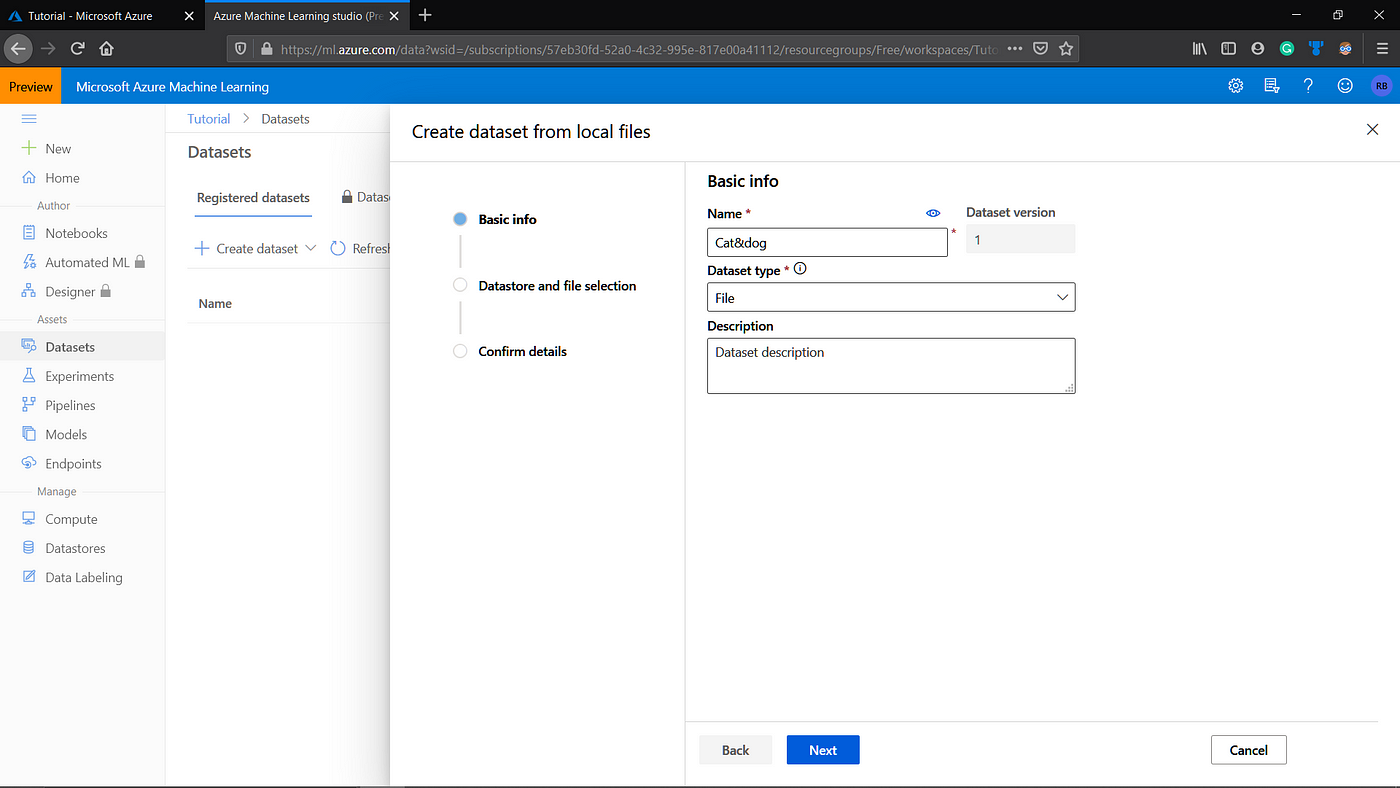Open the page actions ellipsis in address bar
This screenshot has height=788, width=1400.
[x=1014, y=48]
